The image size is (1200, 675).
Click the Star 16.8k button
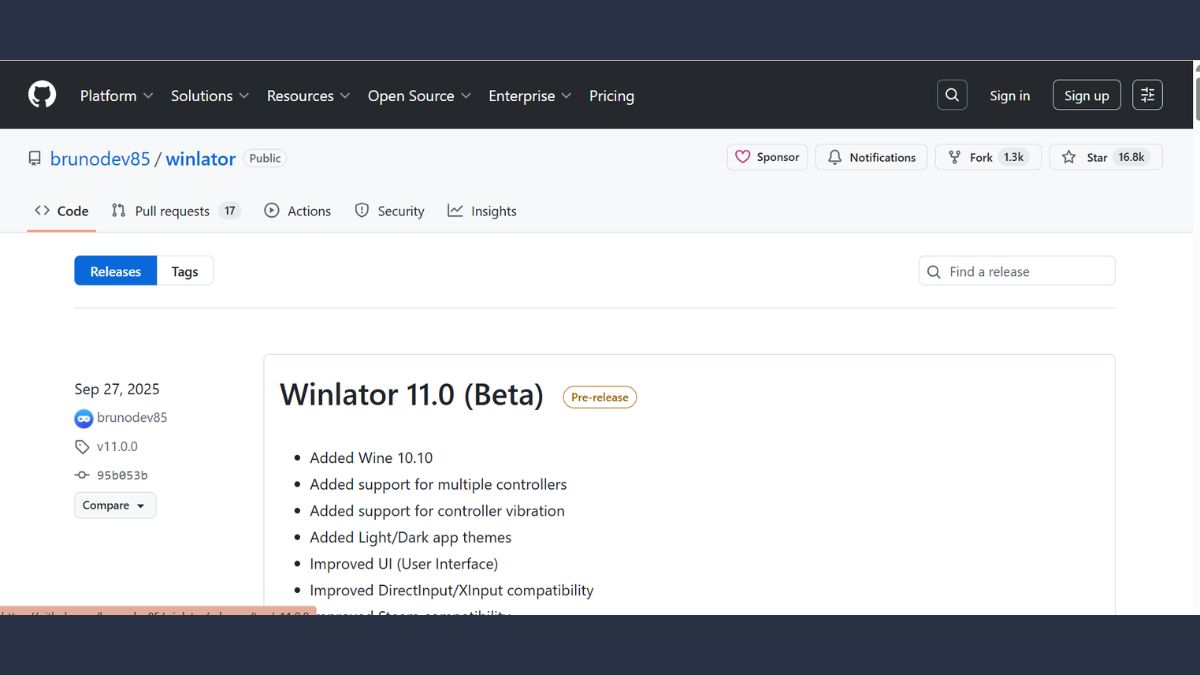1106,157
